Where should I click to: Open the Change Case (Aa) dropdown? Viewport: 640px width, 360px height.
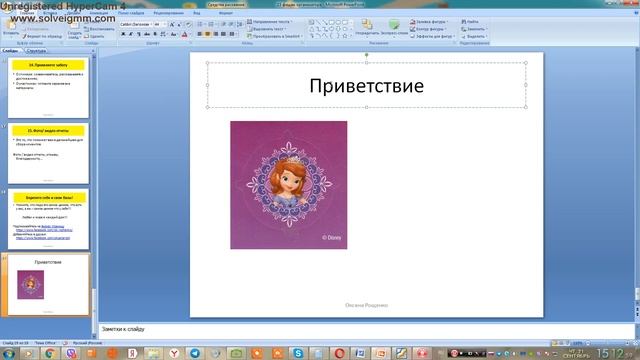click(x=174, y=34)
